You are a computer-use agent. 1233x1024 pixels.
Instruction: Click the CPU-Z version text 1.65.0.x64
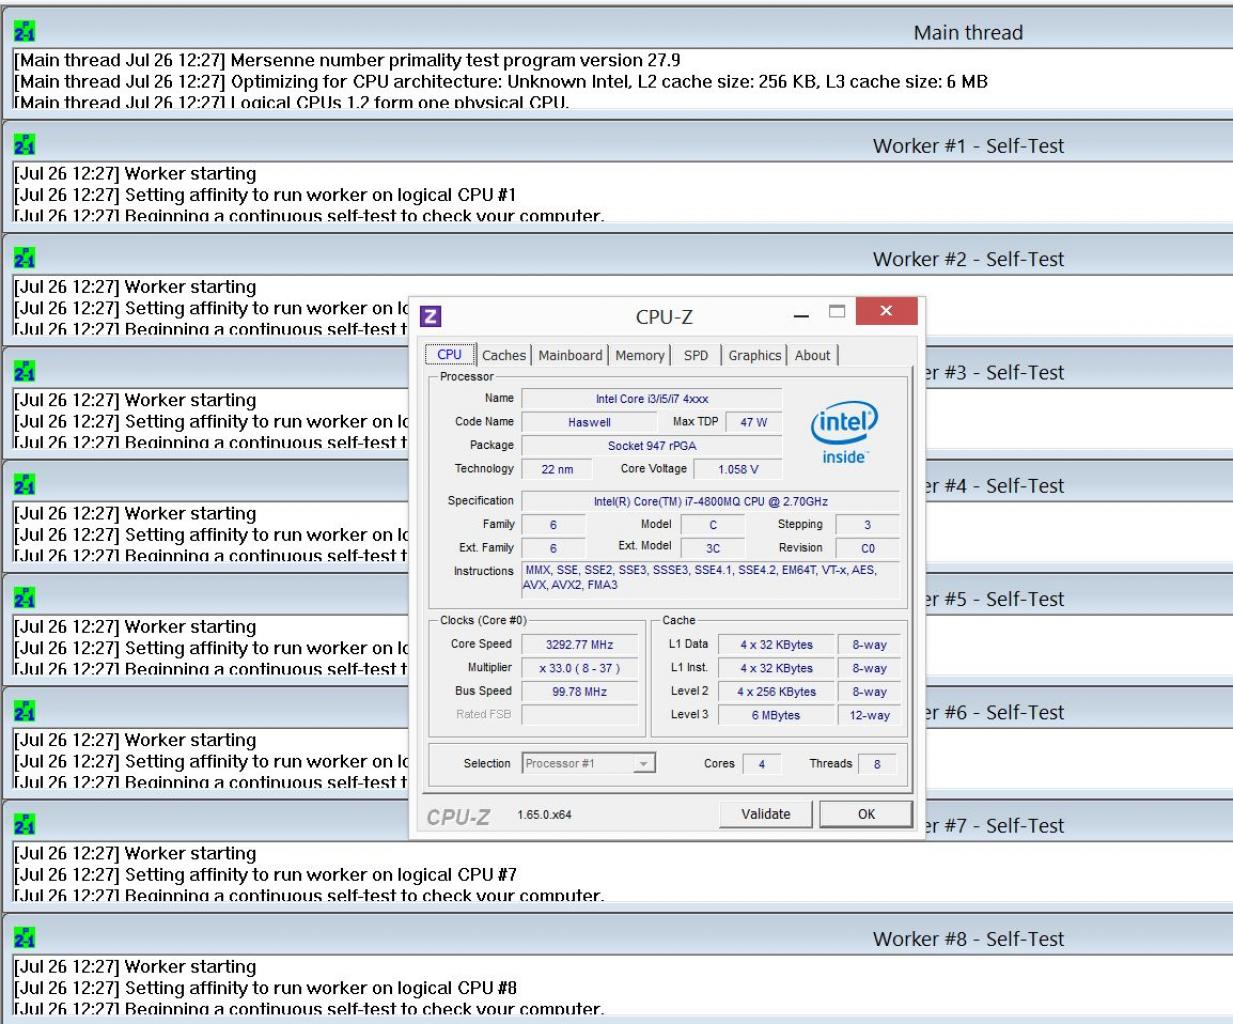tap(544, 815)
